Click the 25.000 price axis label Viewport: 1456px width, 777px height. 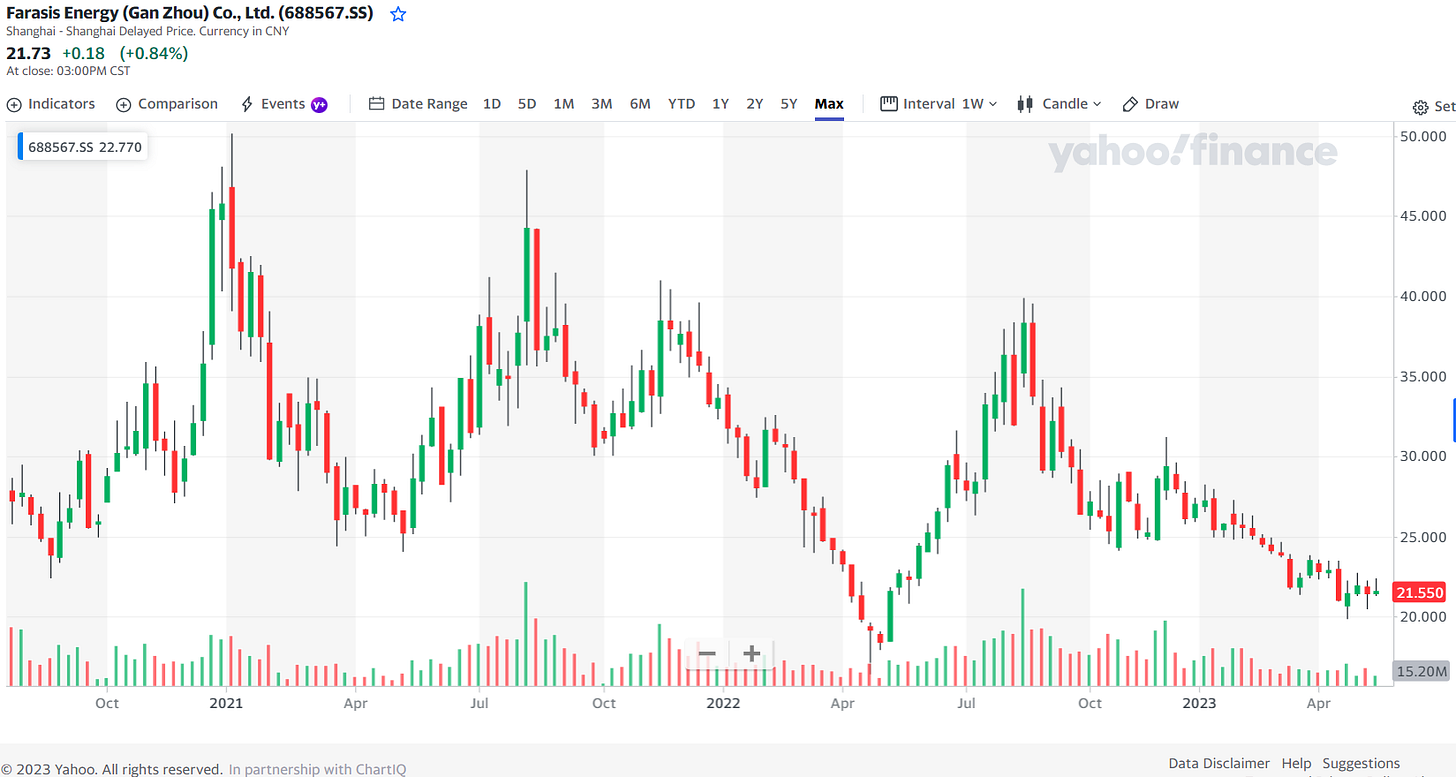[1421, 537]
